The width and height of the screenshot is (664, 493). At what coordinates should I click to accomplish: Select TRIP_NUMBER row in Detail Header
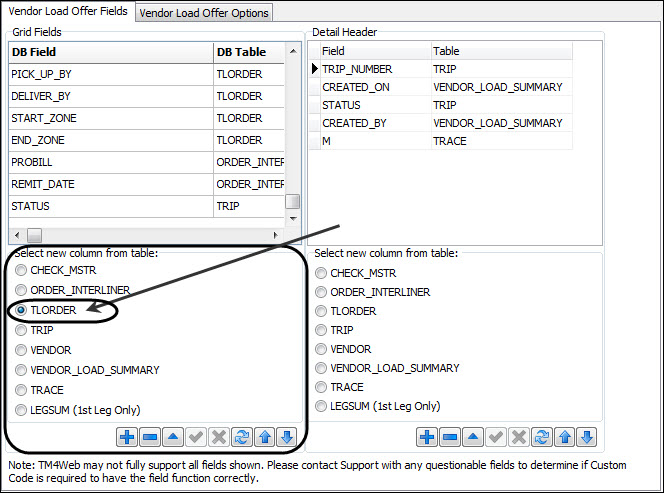pos(441,69)
